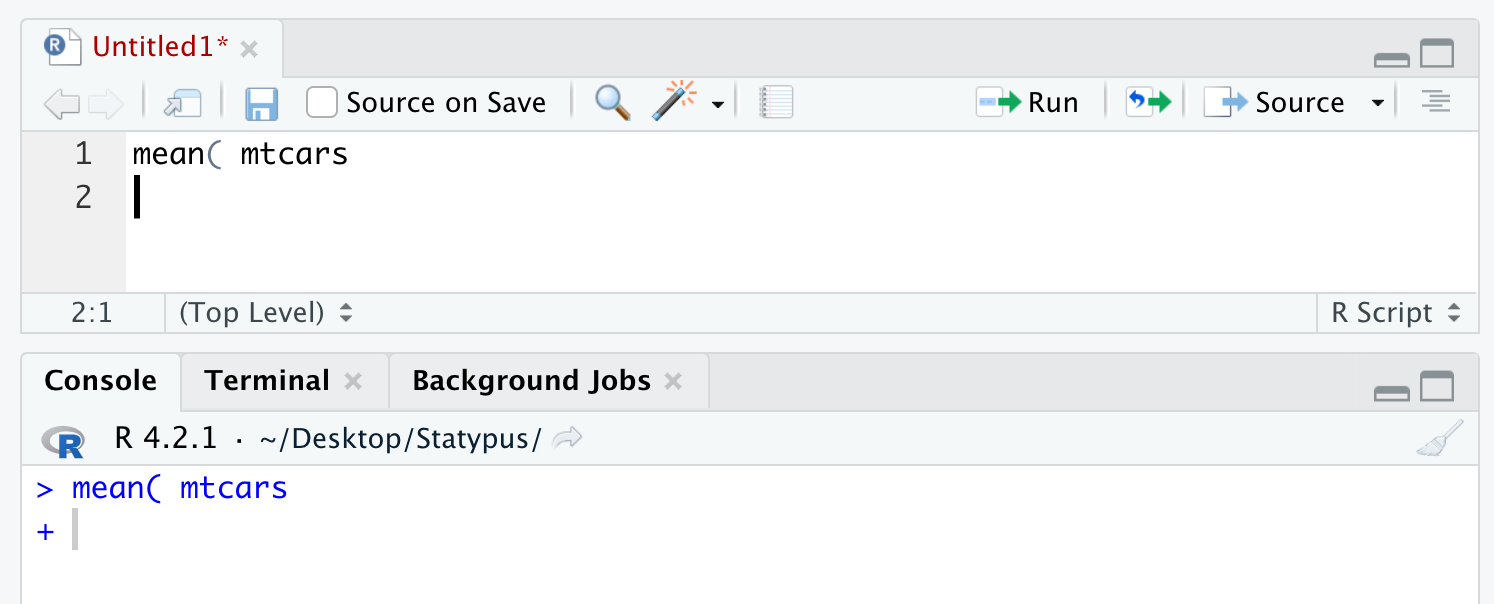Clear console with the broom icon

pyautogui.click(x=1439, y=439)
